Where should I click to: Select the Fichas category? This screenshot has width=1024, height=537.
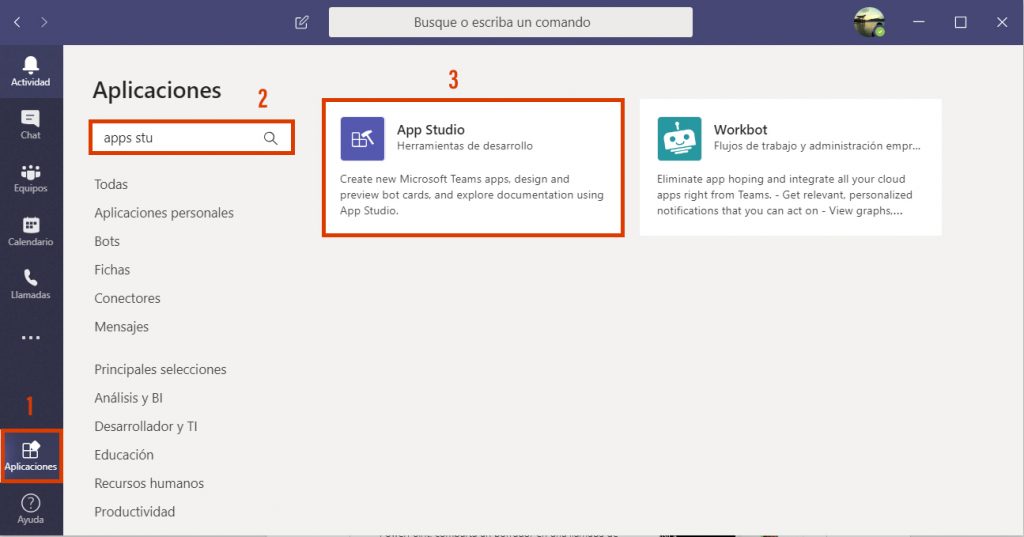pyautogui.click(x=112, y=270)
